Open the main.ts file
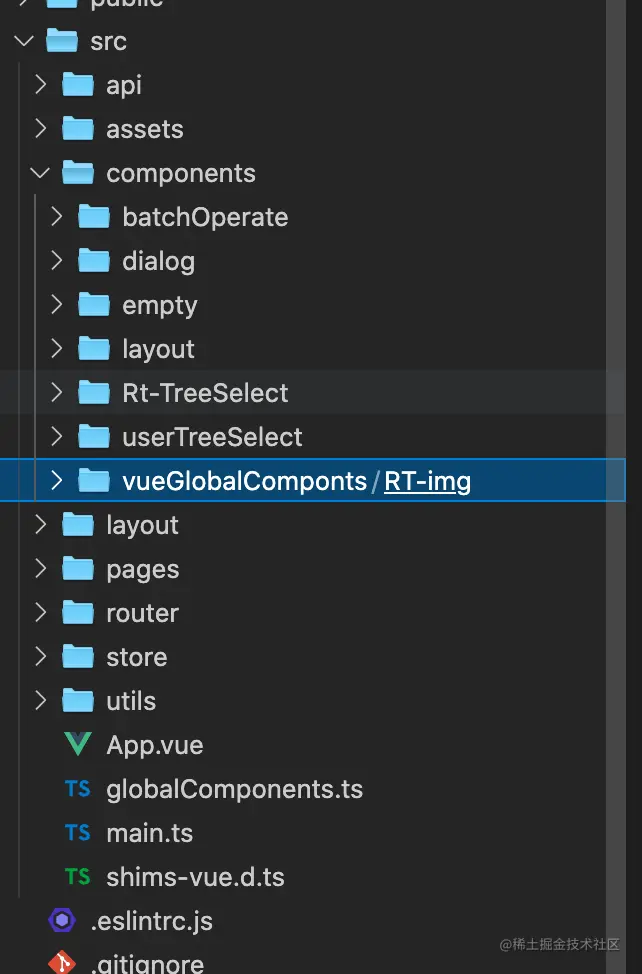642x974 pixels. pyautogui.click(x=149, y=833)
